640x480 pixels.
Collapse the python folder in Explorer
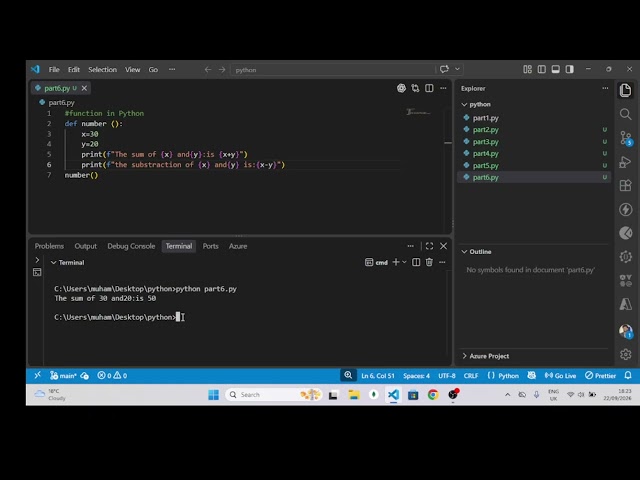[464, 104]
